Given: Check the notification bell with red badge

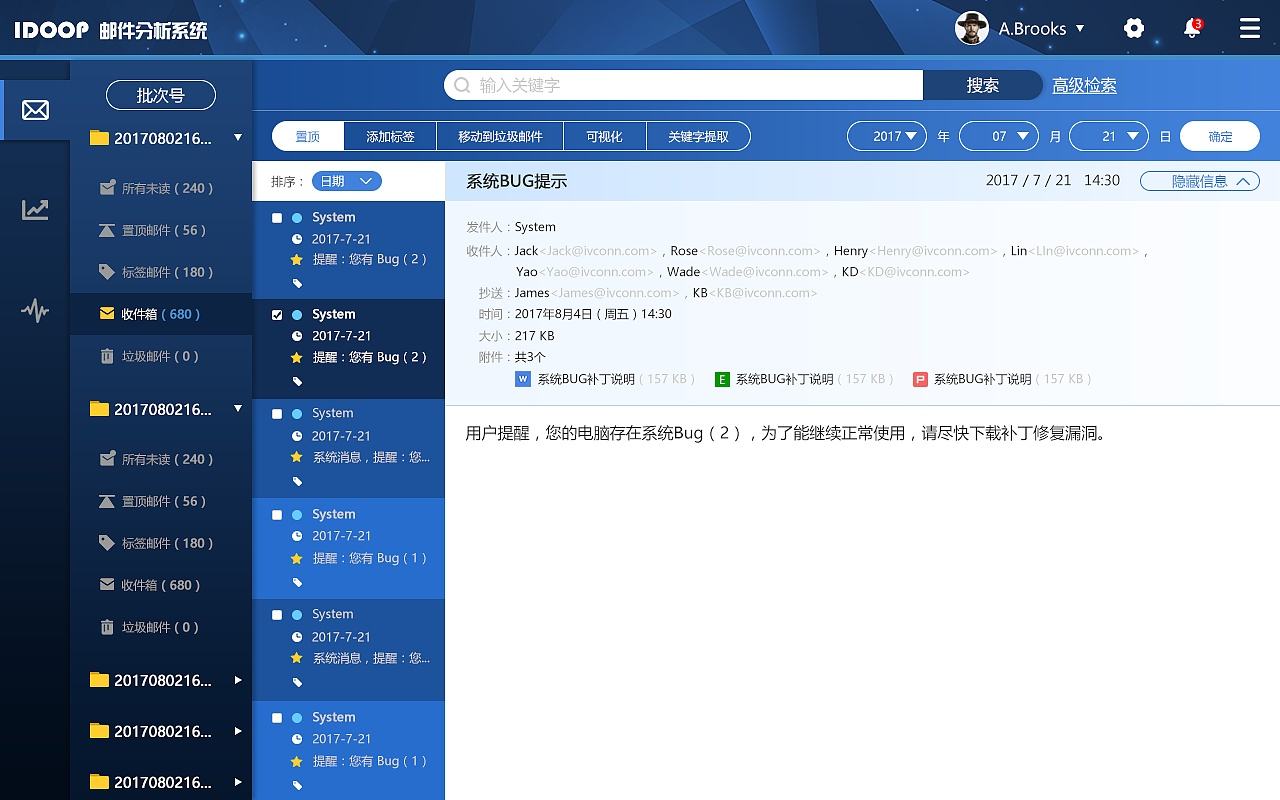Looking at the screenshot, I should click(1192, 28).
